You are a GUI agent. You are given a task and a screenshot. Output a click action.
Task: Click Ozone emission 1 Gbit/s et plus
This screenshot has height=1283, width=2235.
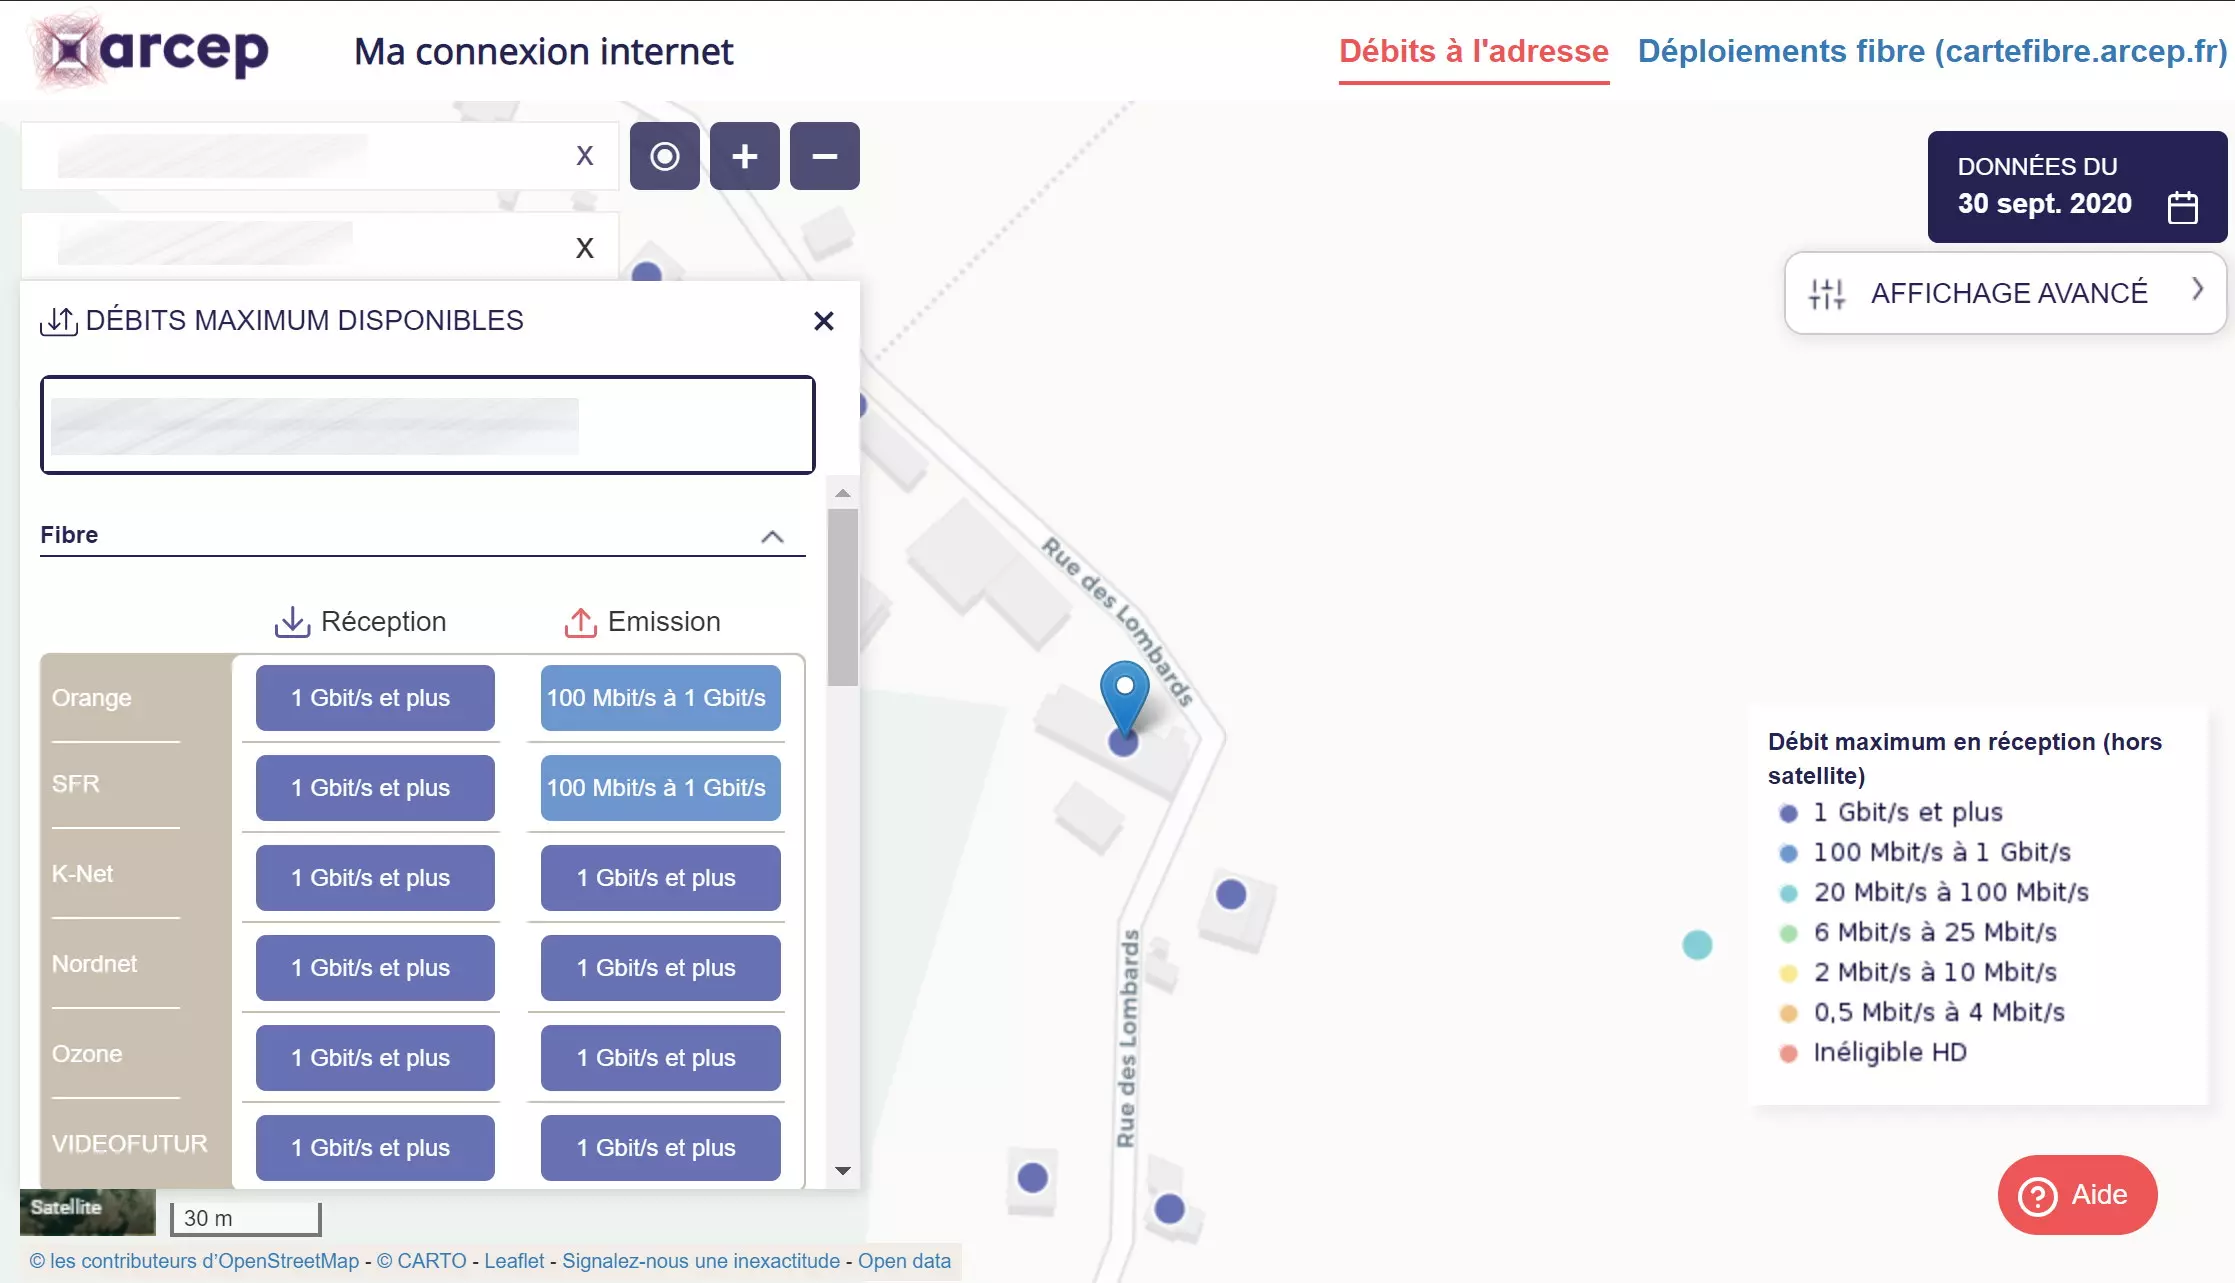tap(661, 1058)
